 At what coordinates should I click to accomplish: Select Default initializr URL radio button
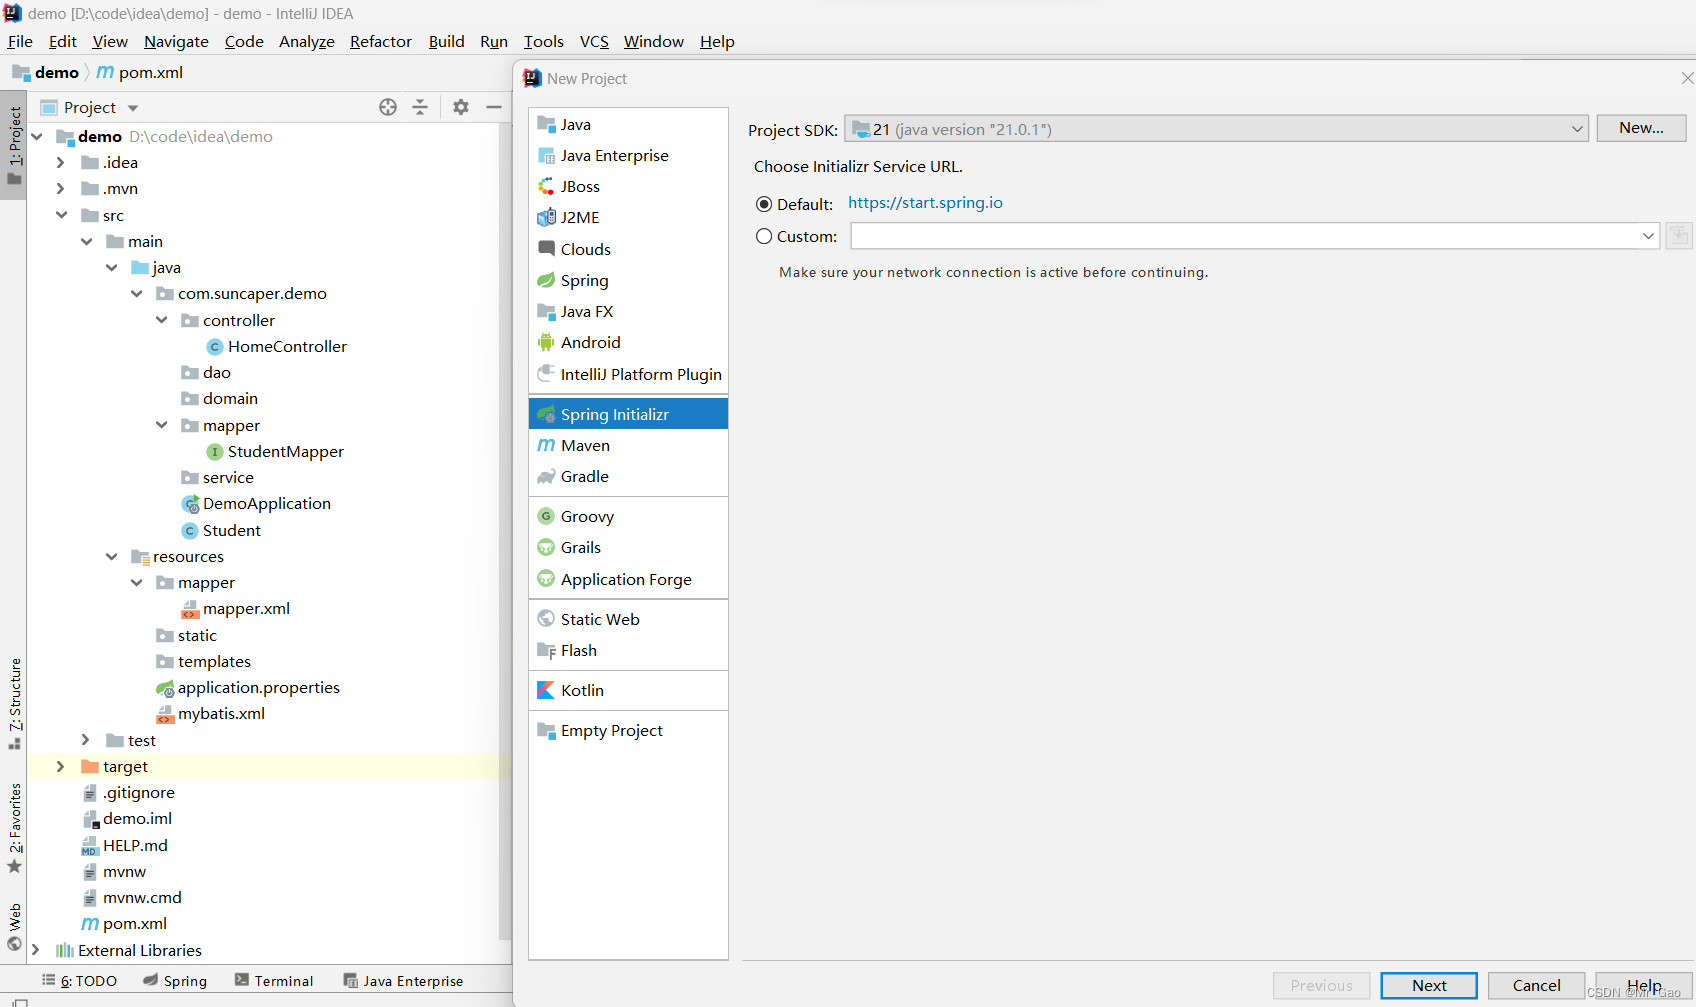coord(764,204)
